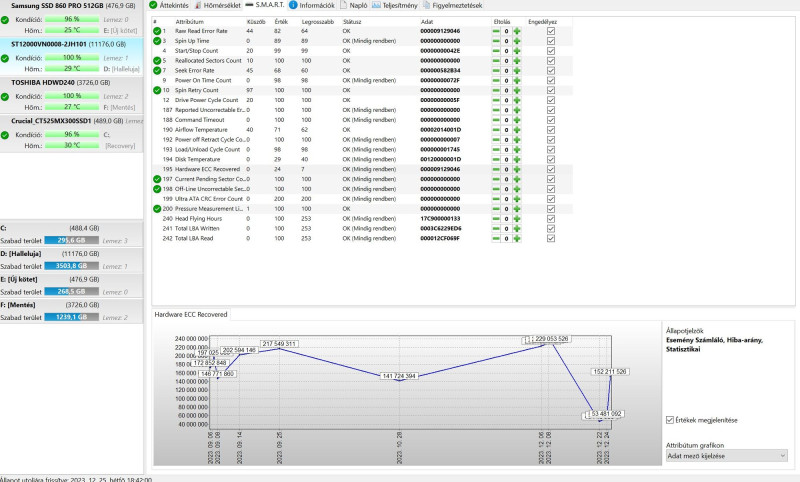Click minus icon in Total LBA Written row
Image resolution: width=800 pixels, height=482 pixels.
[496, 229]
